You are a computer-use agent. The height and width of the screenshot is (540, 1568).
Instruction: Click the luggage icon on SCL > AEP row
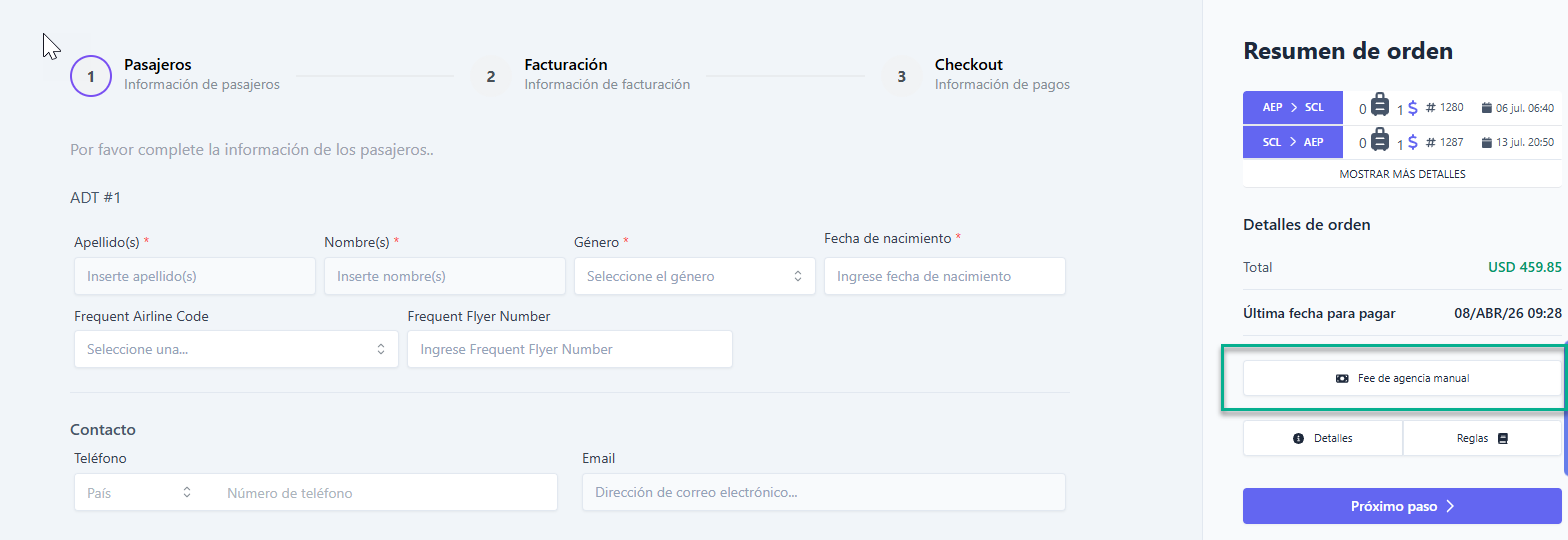[x=1380, y=141]
